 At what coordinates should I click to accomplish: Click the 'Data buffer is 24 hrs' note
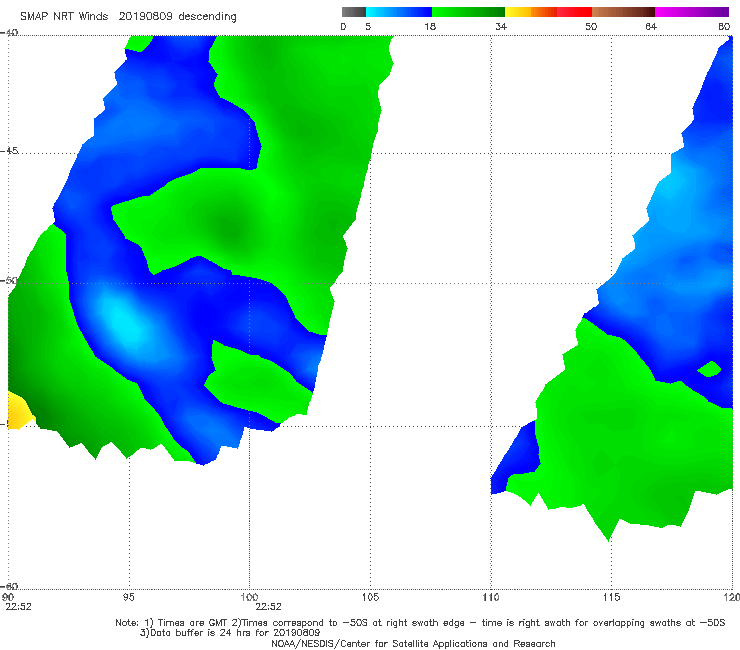(230, 633)
